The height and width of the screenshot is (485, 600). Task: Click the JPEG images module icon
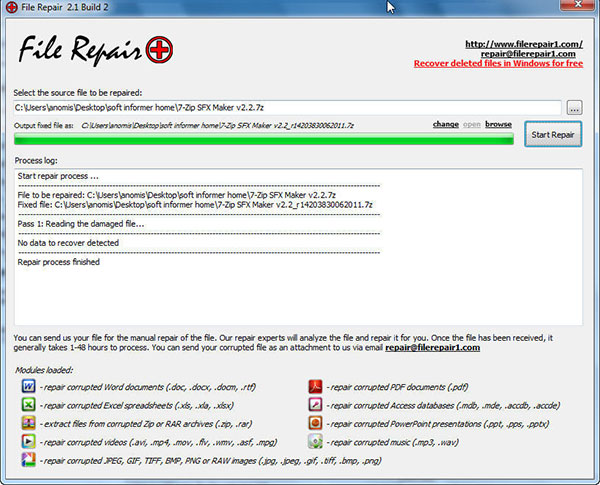(x=28, y=459)
